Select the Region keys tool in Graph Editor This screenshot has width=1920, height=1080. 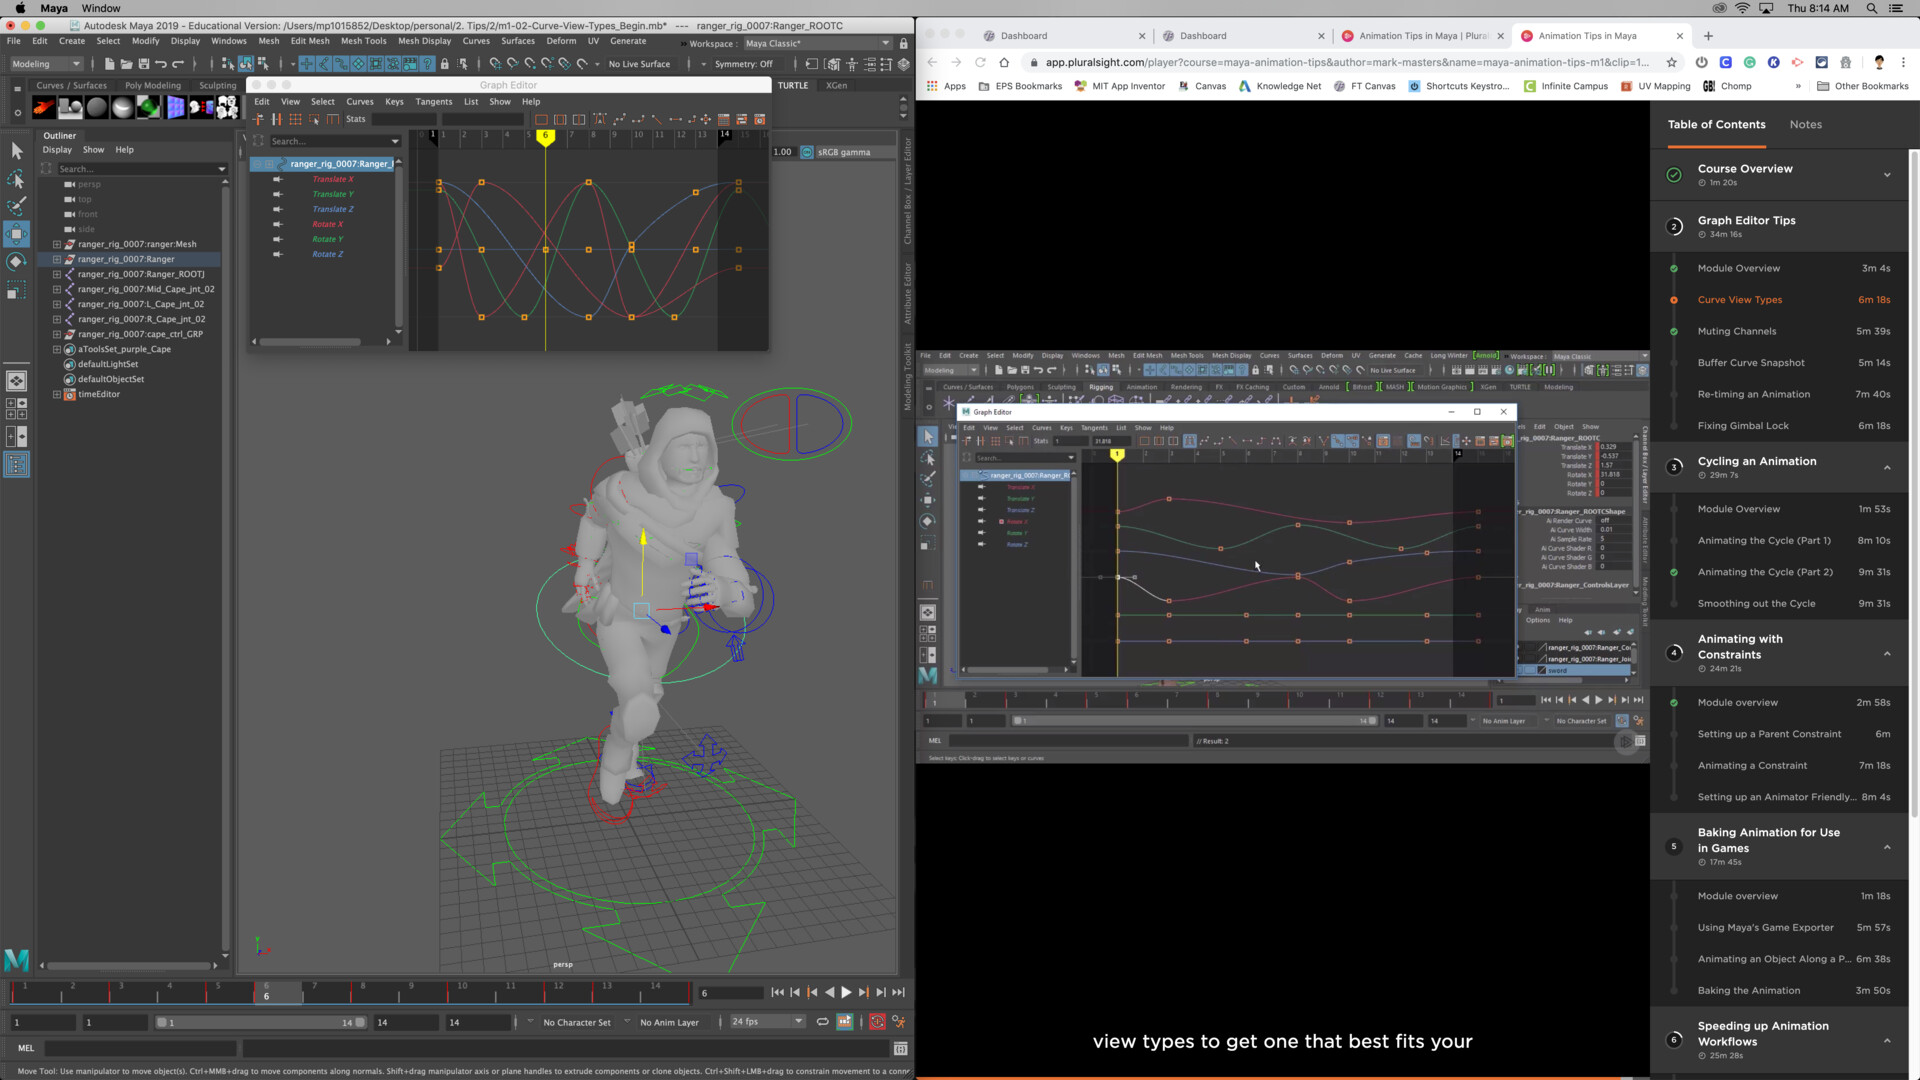[x=312, y=119]
